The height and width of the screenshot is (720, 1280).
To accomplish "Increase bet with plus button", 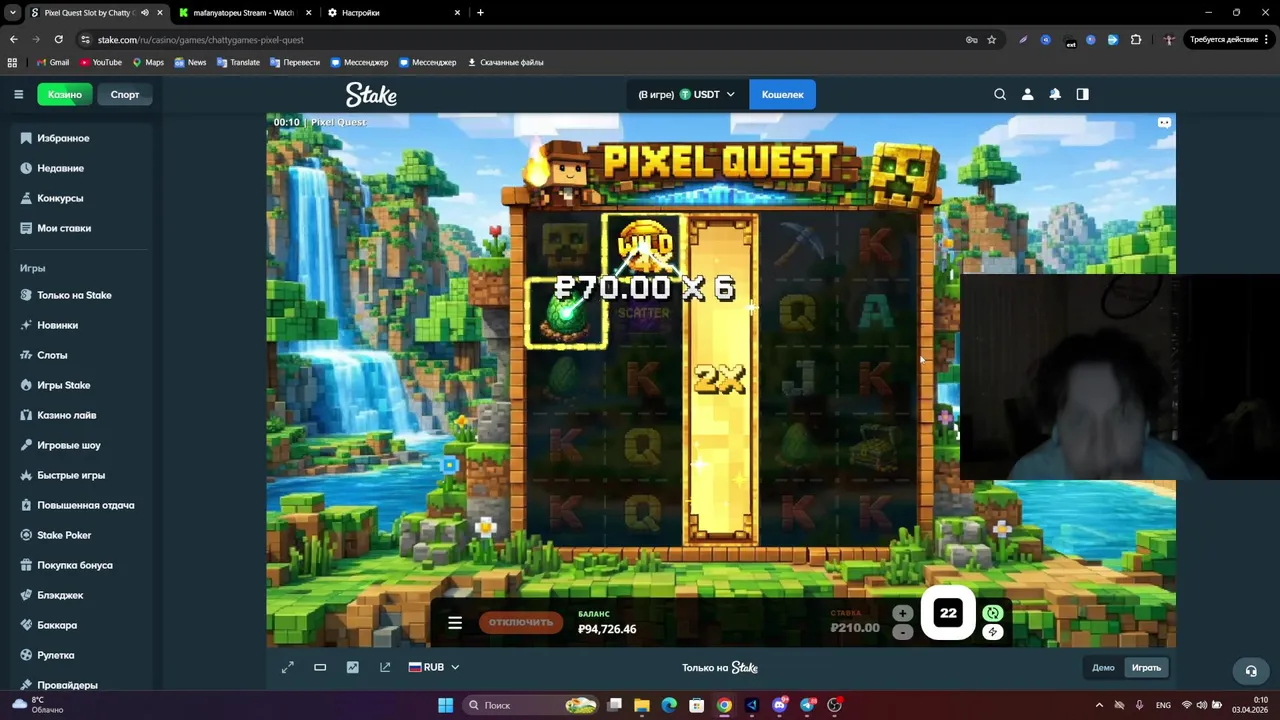I will (x=902, y=613).
